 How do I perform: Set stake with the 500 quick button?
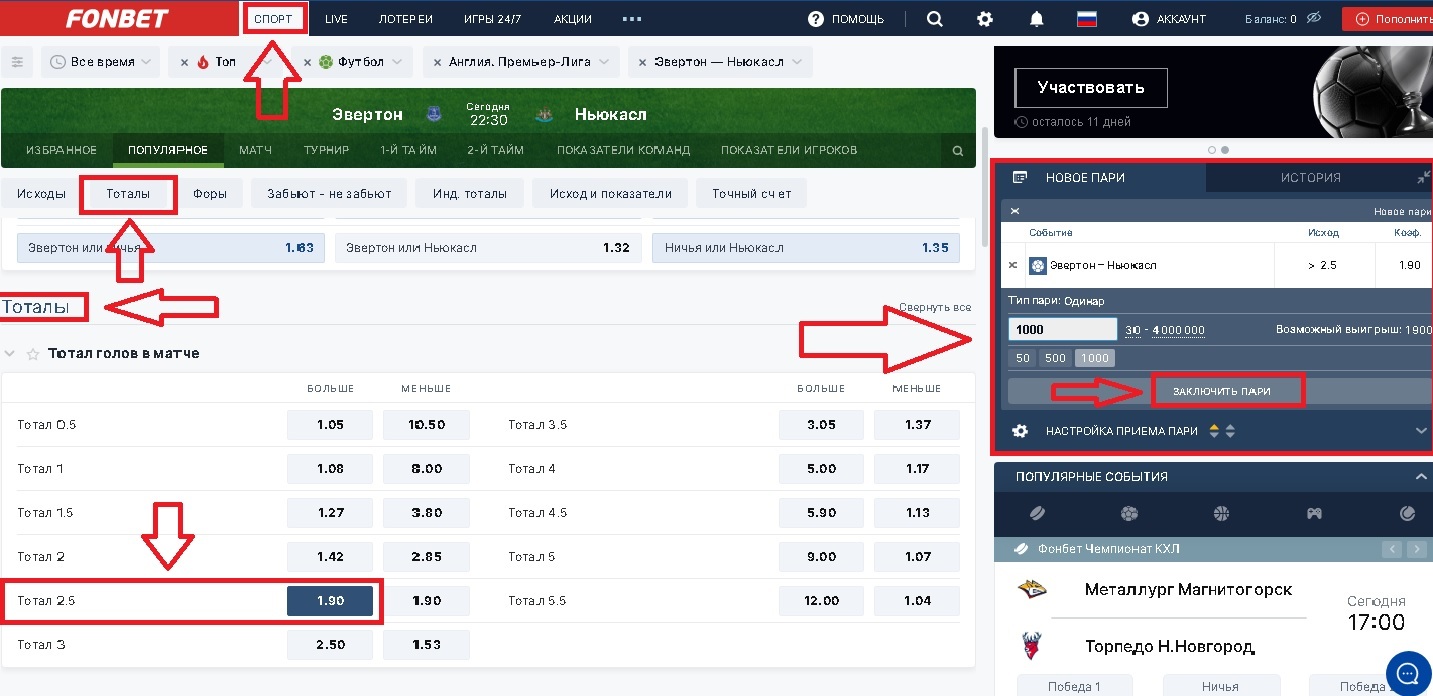(1055, 358)
